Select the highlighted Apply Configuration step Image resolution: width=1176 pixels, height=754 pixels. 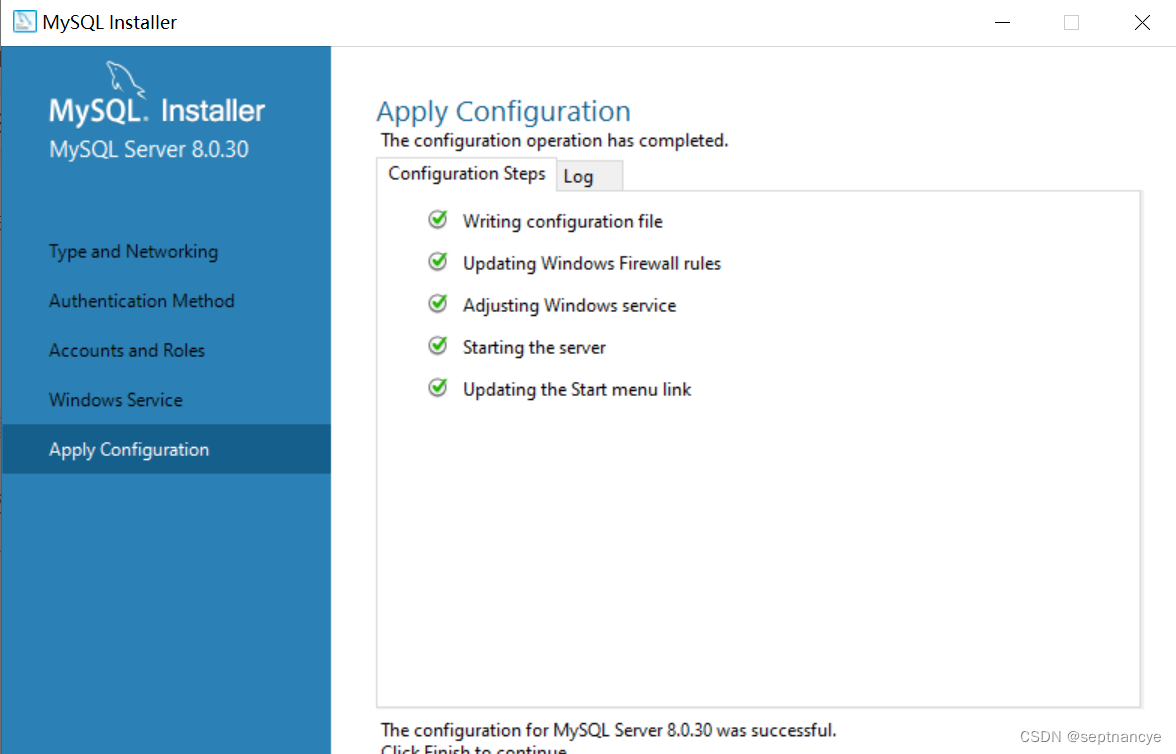point(128,449)
